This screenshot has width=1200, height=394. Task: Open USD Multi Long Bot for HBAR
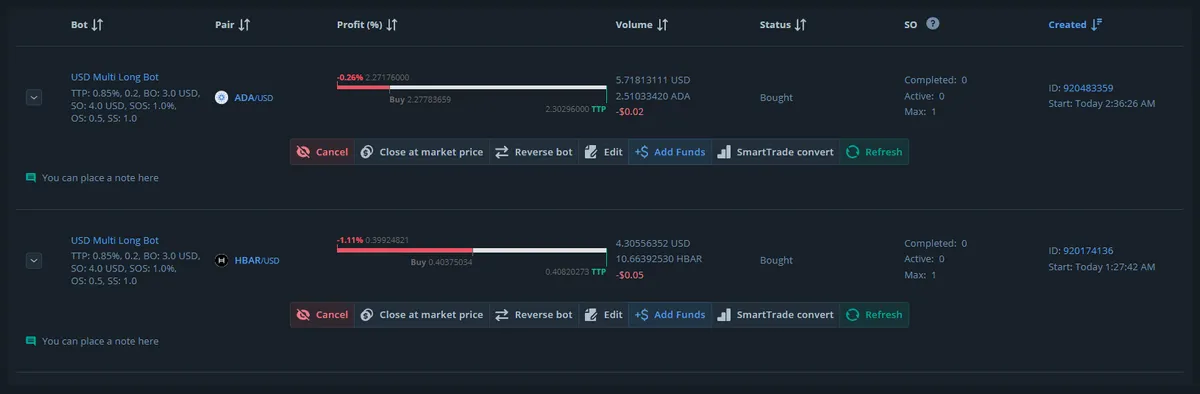coord(115,241)
